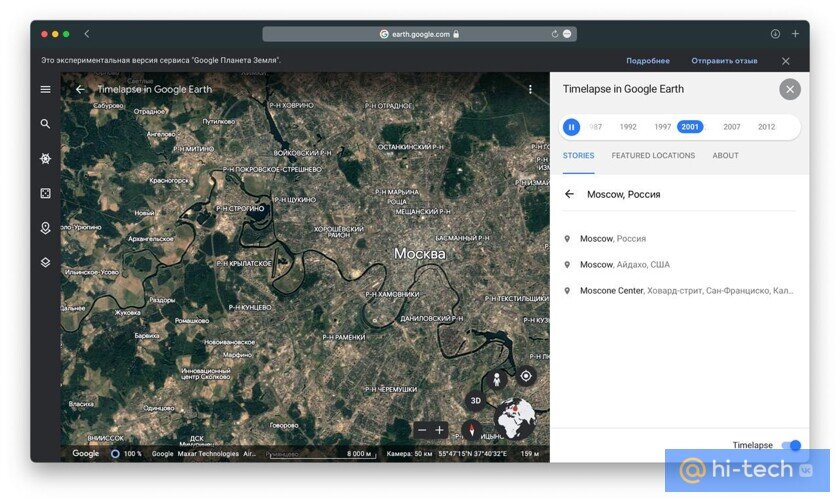This screenshot has width=840, height=502.
Task: Open Подробнее link in banner
Action: point(648,61)
